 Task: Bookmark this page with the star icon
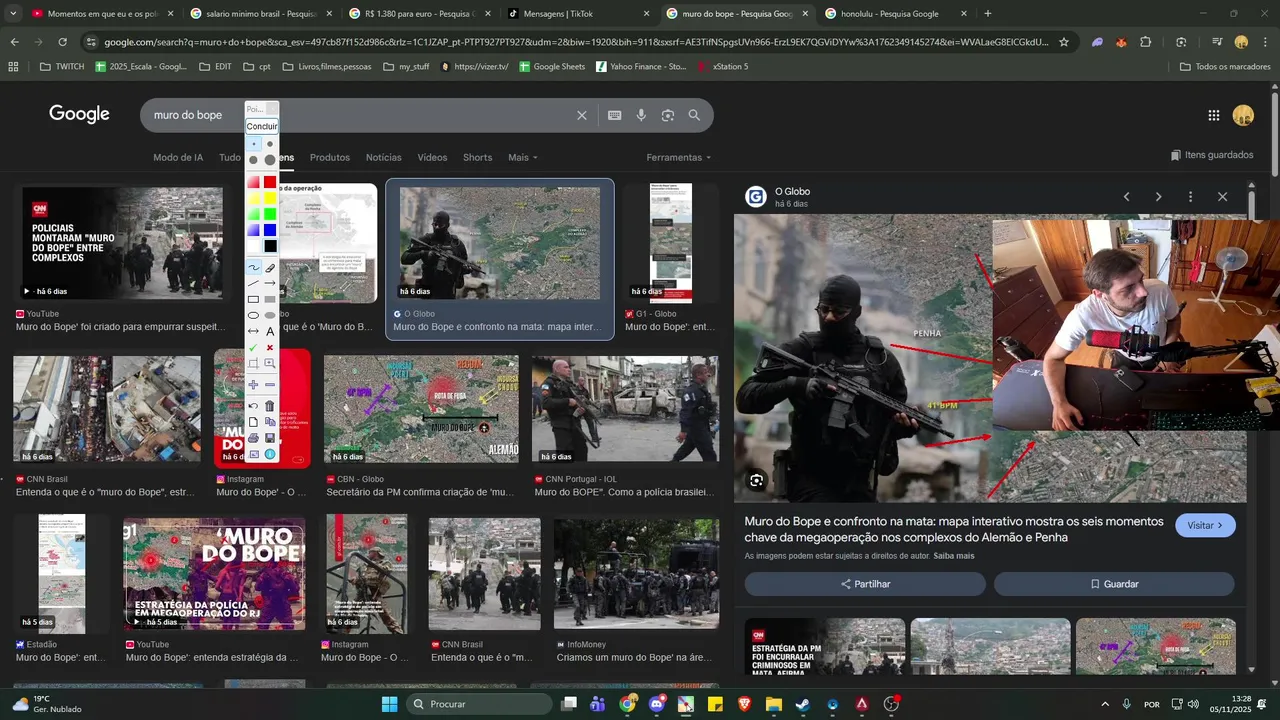tap(1064, 42)
